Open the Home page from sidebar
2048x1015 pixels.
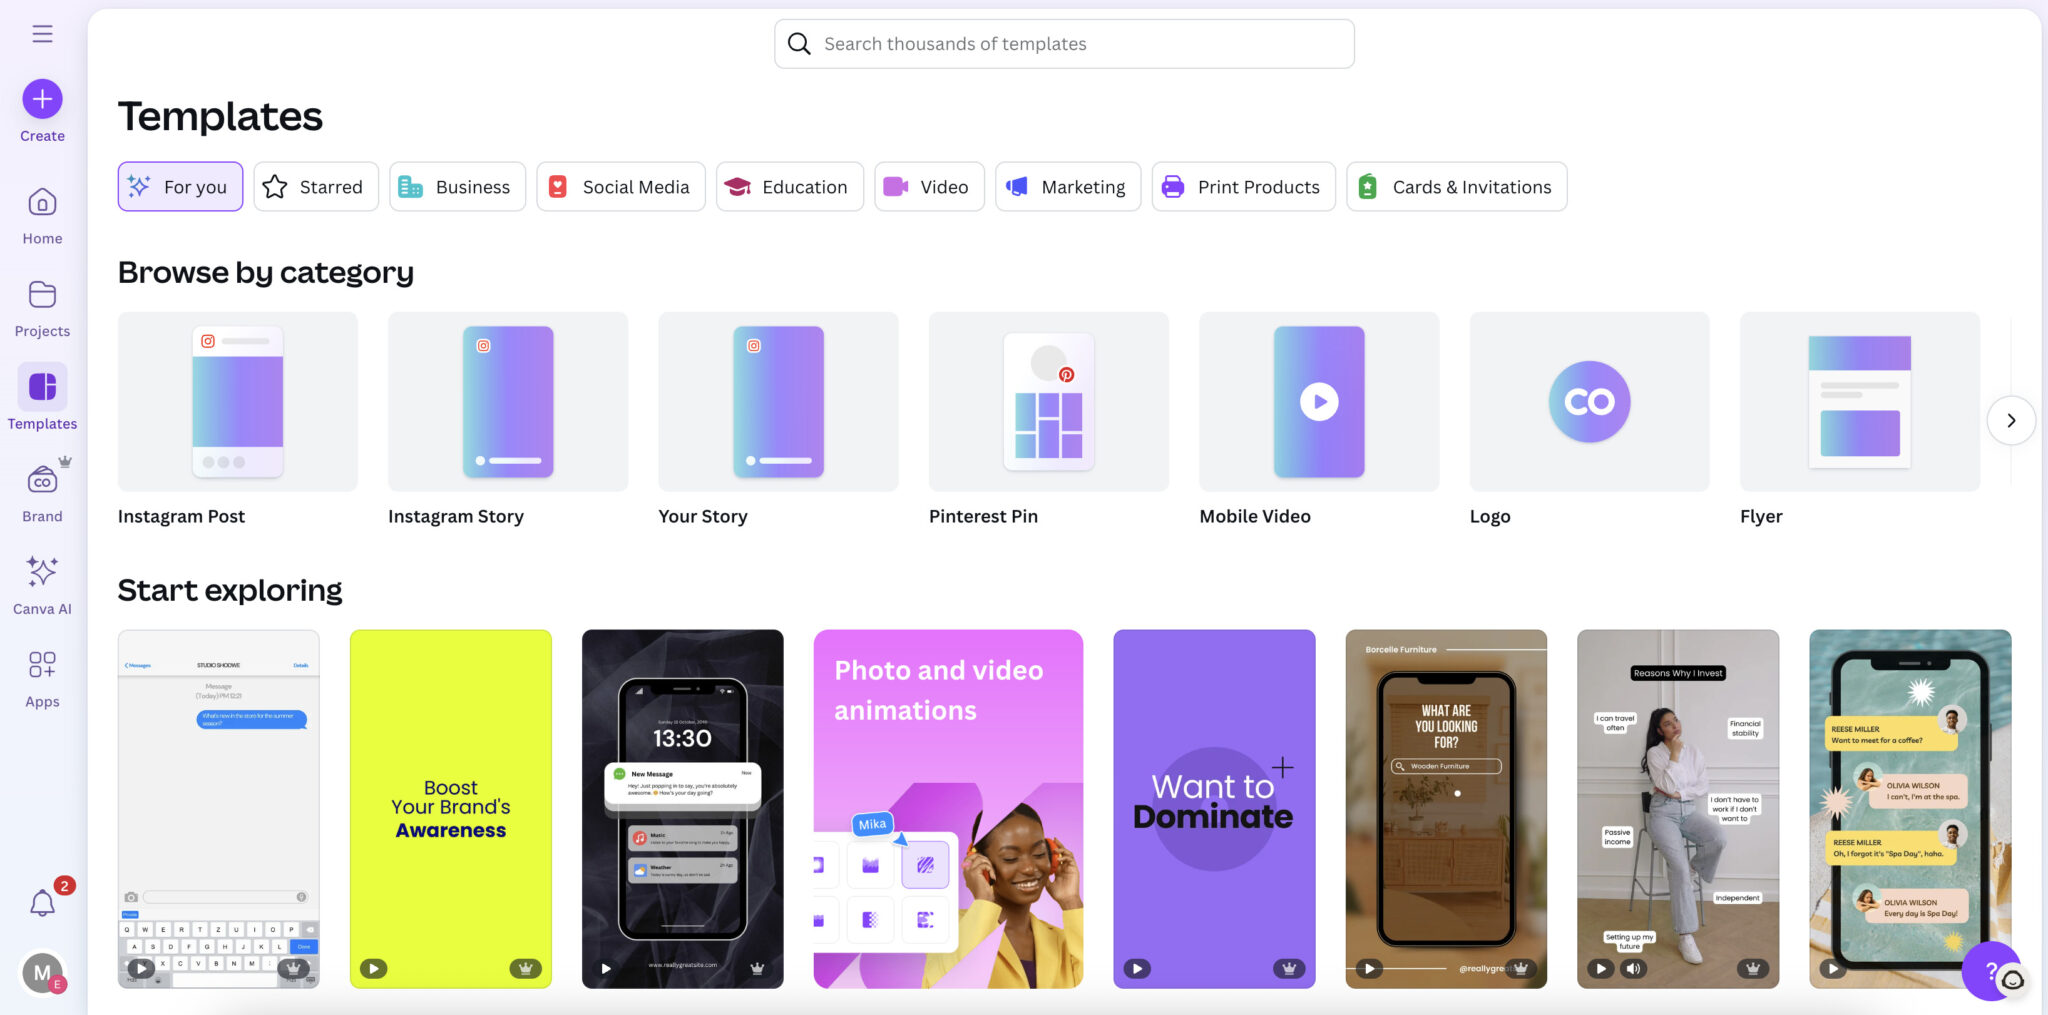point(42,215)
